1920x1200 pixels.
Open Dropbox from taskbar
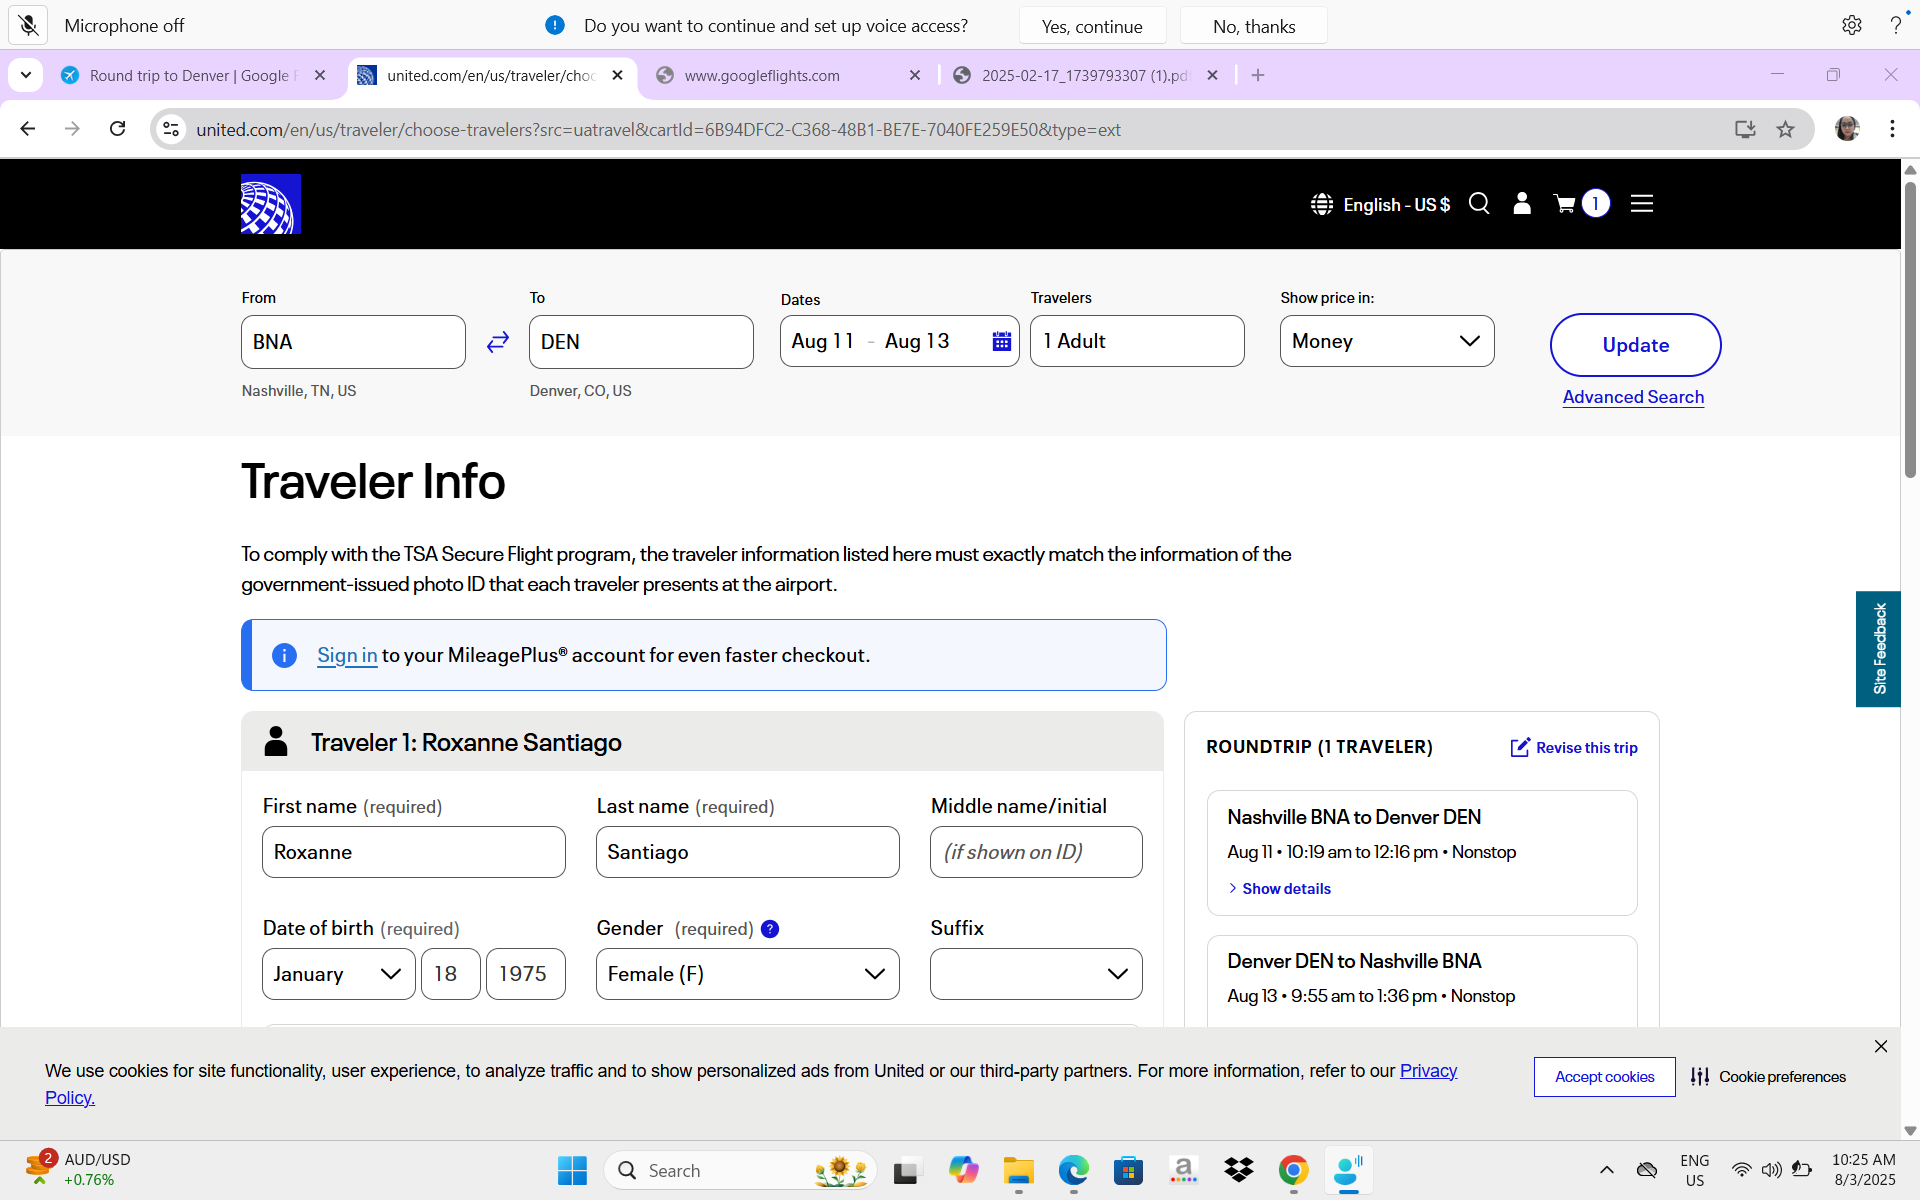1239,1170
